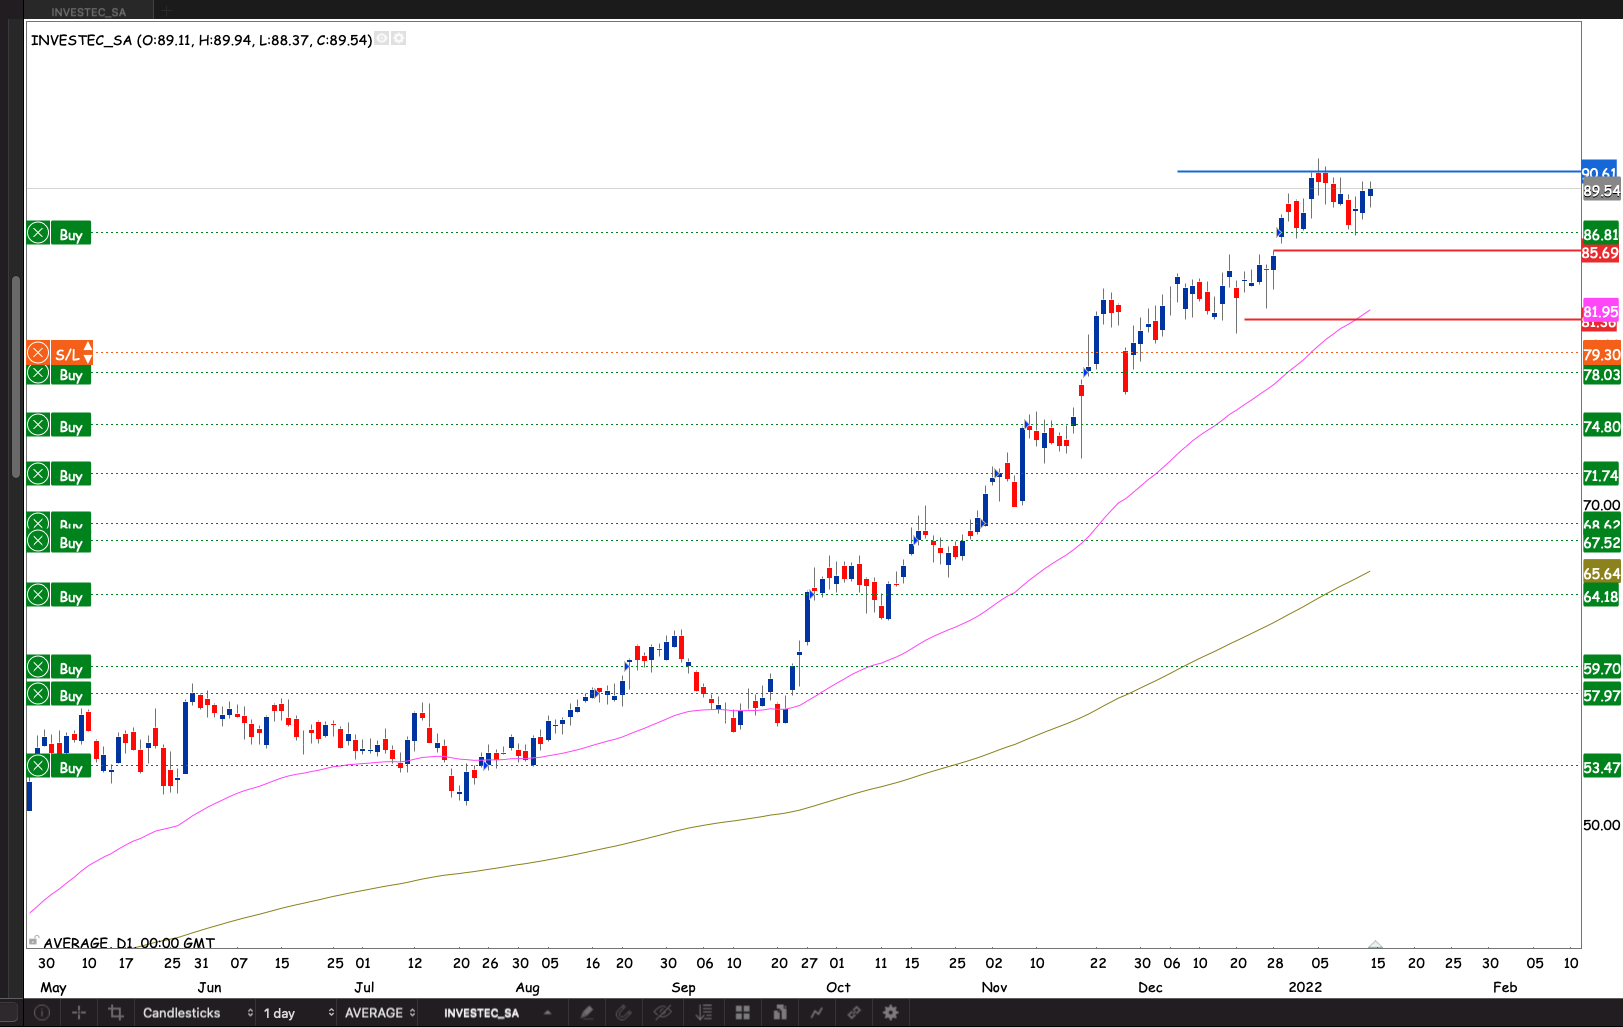Click the Buy label at 74.80 level
1623x1027 pixels.
(x=70, y=426)
